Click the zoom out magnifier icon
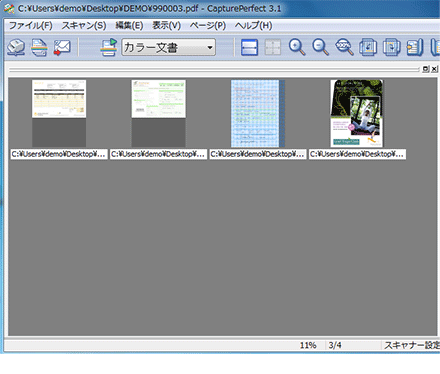 point(320,47)
